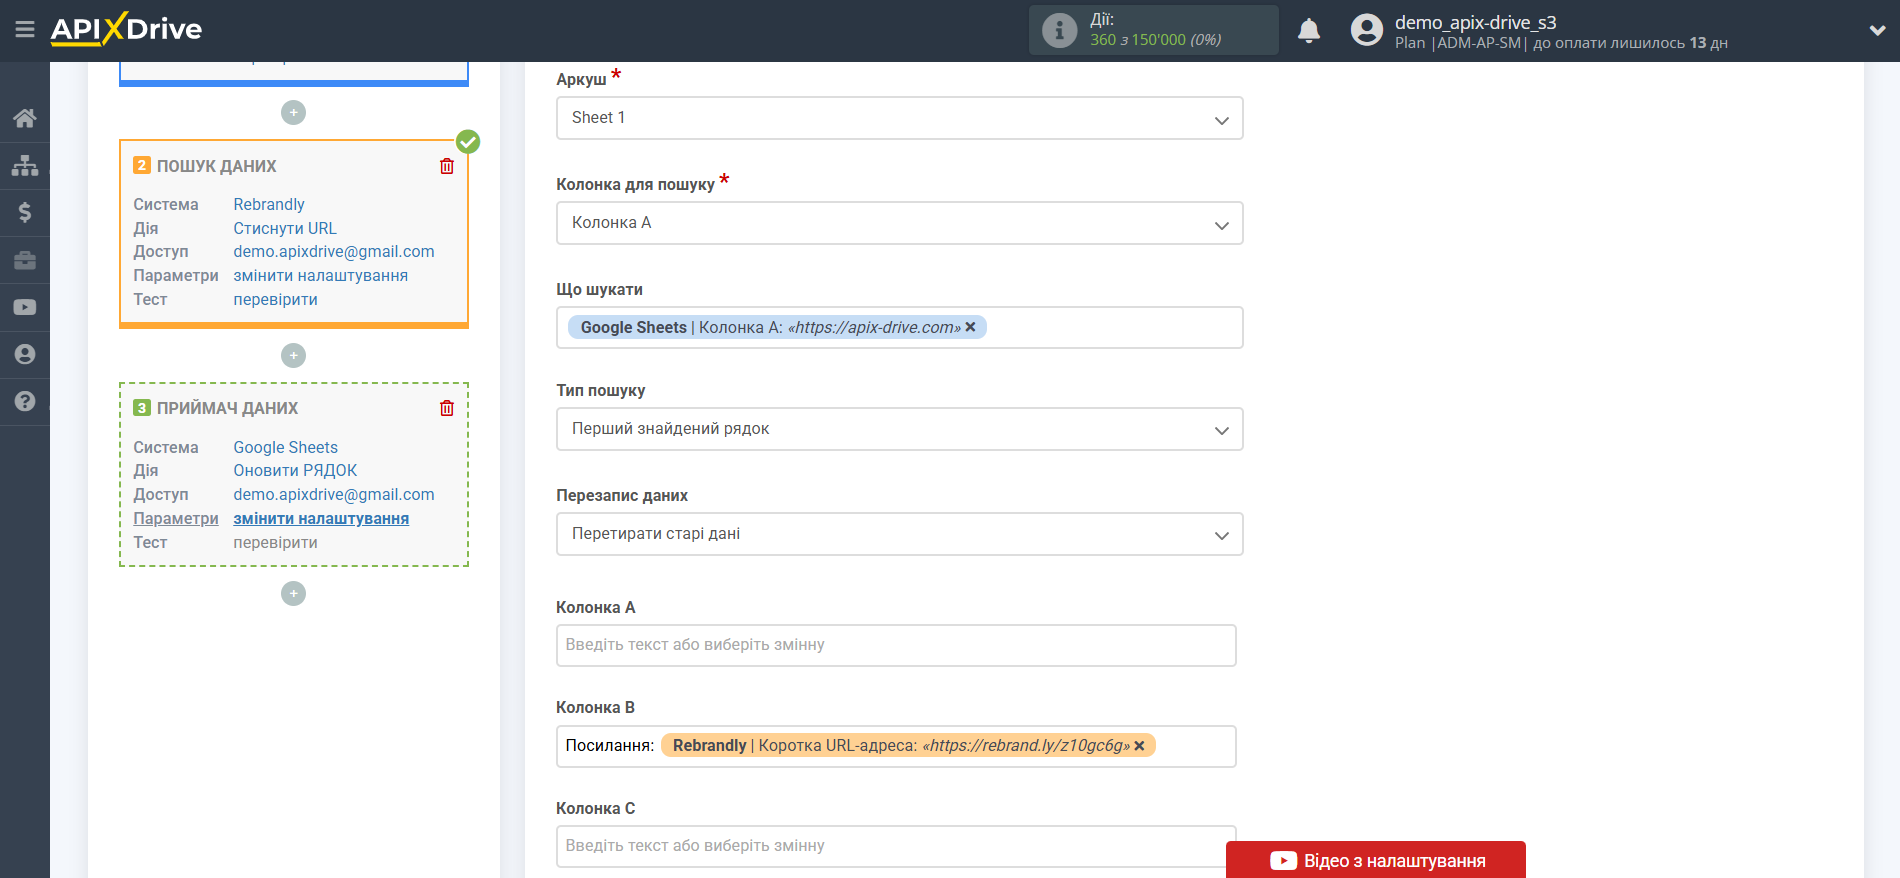Click the actions counter 360 з 150'000
This screenshot has width=1900, height=878.
coord(1155,40)
